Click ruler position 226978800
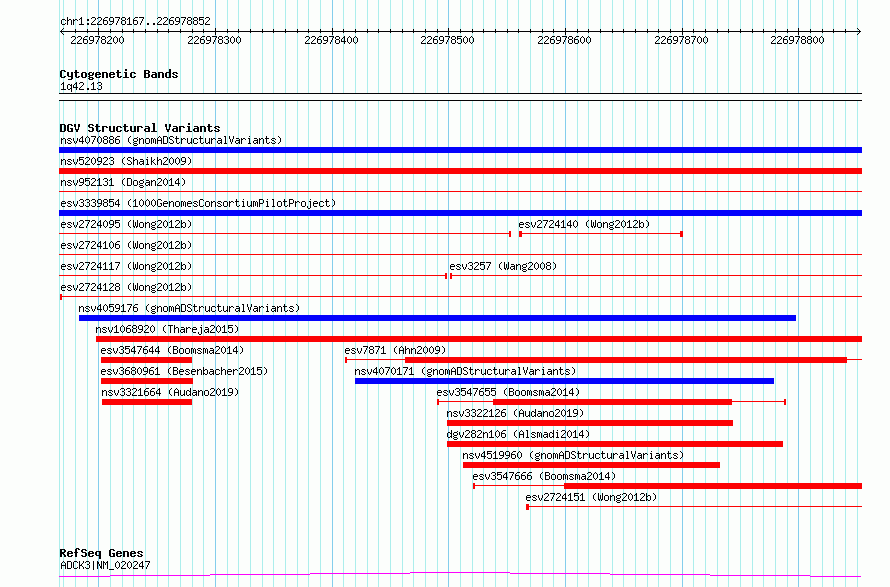This screenshot has height=587, width=890. pyautogui.click(x=797, y=40)
